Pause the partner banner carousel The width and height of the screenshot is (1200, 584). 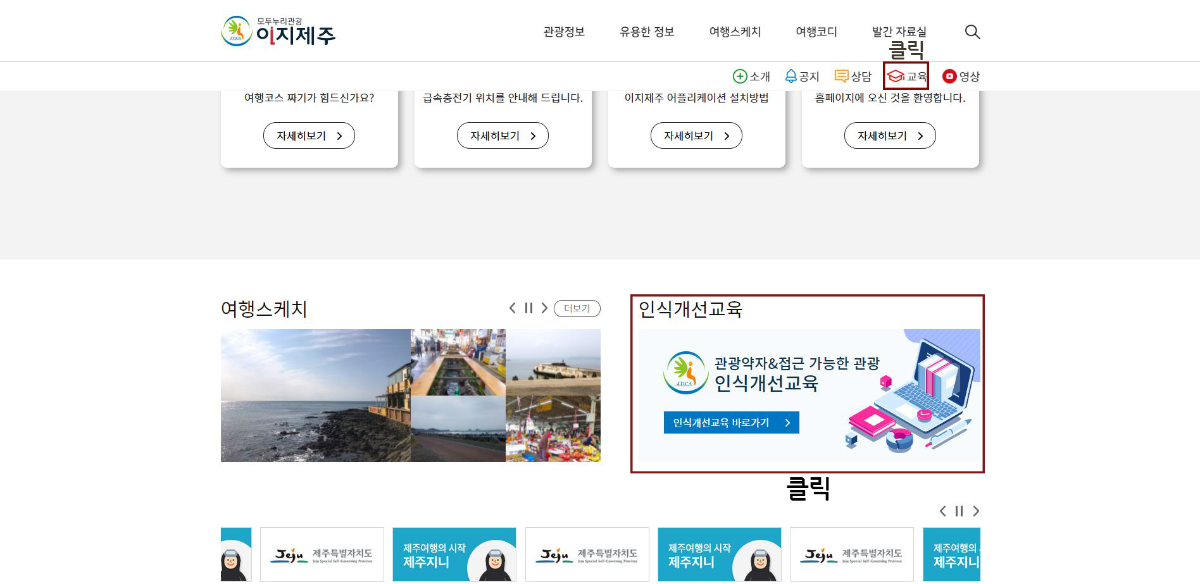(959, 511)
